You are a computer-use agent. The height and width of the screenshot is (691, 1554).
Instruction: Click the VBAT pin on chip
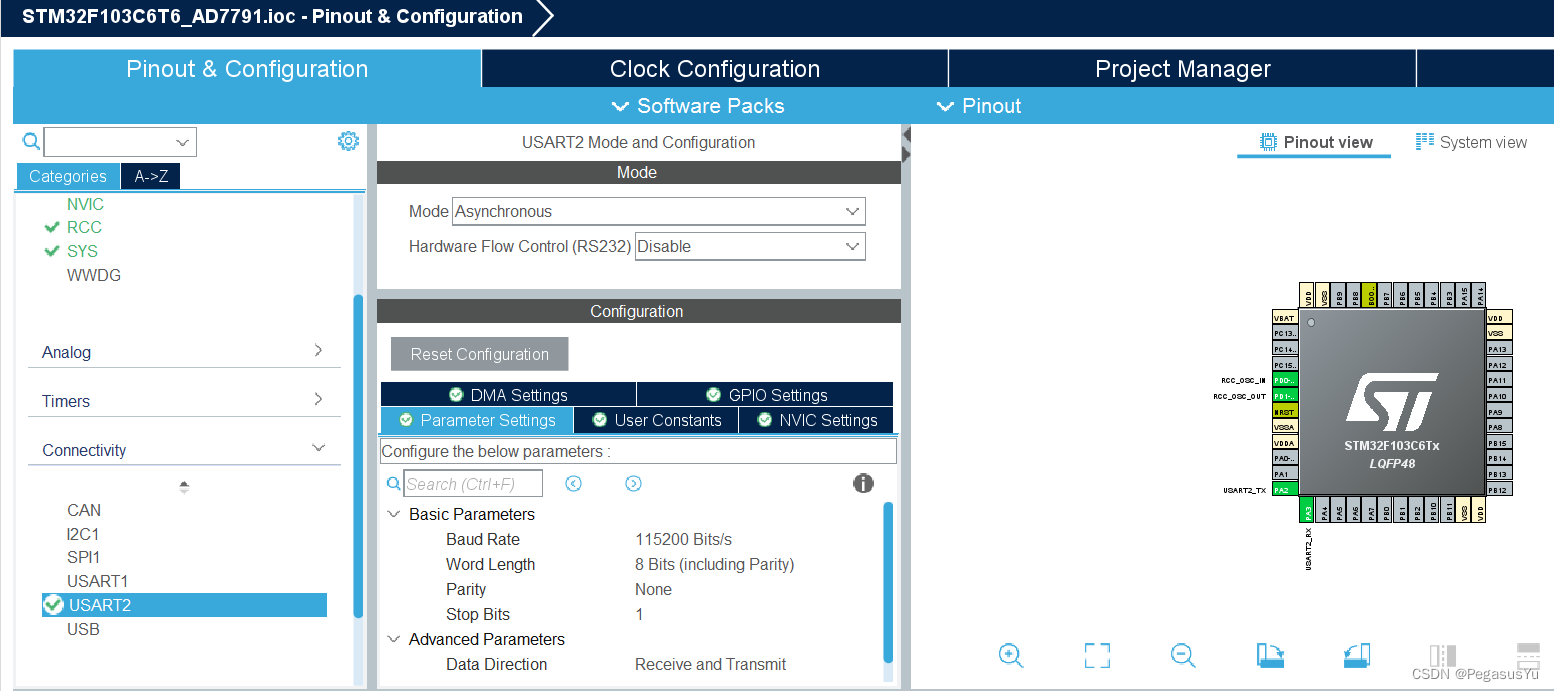1285,318
